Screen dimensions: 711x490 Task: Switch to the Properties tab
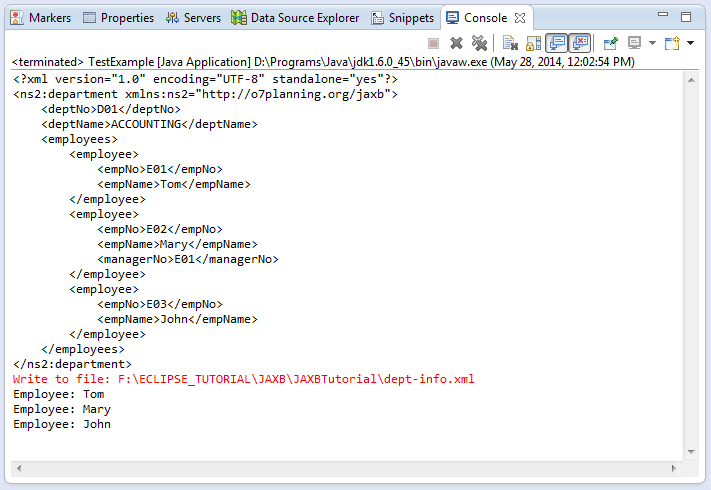[x=118, y=18]
